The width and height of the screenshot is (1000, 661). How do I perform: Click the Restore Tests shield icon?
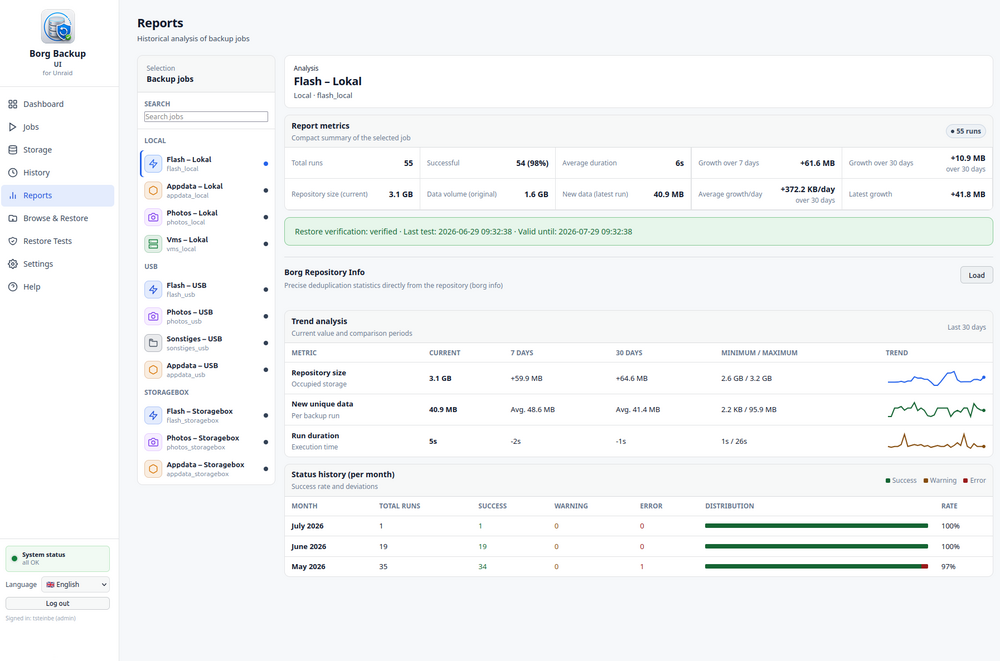[13, 241]
